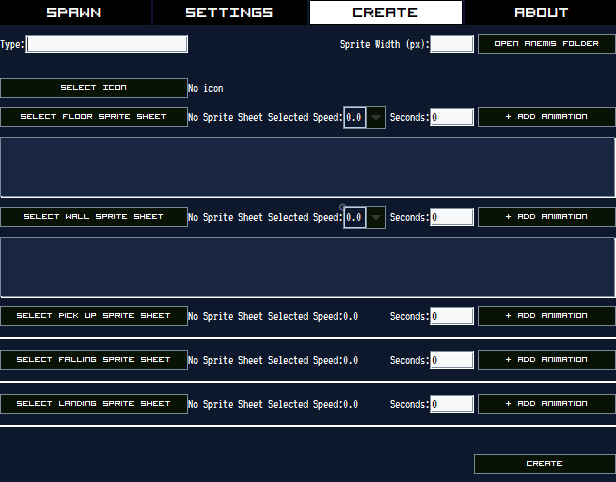
Task: Select the Create tab
Action: (386, 12)
